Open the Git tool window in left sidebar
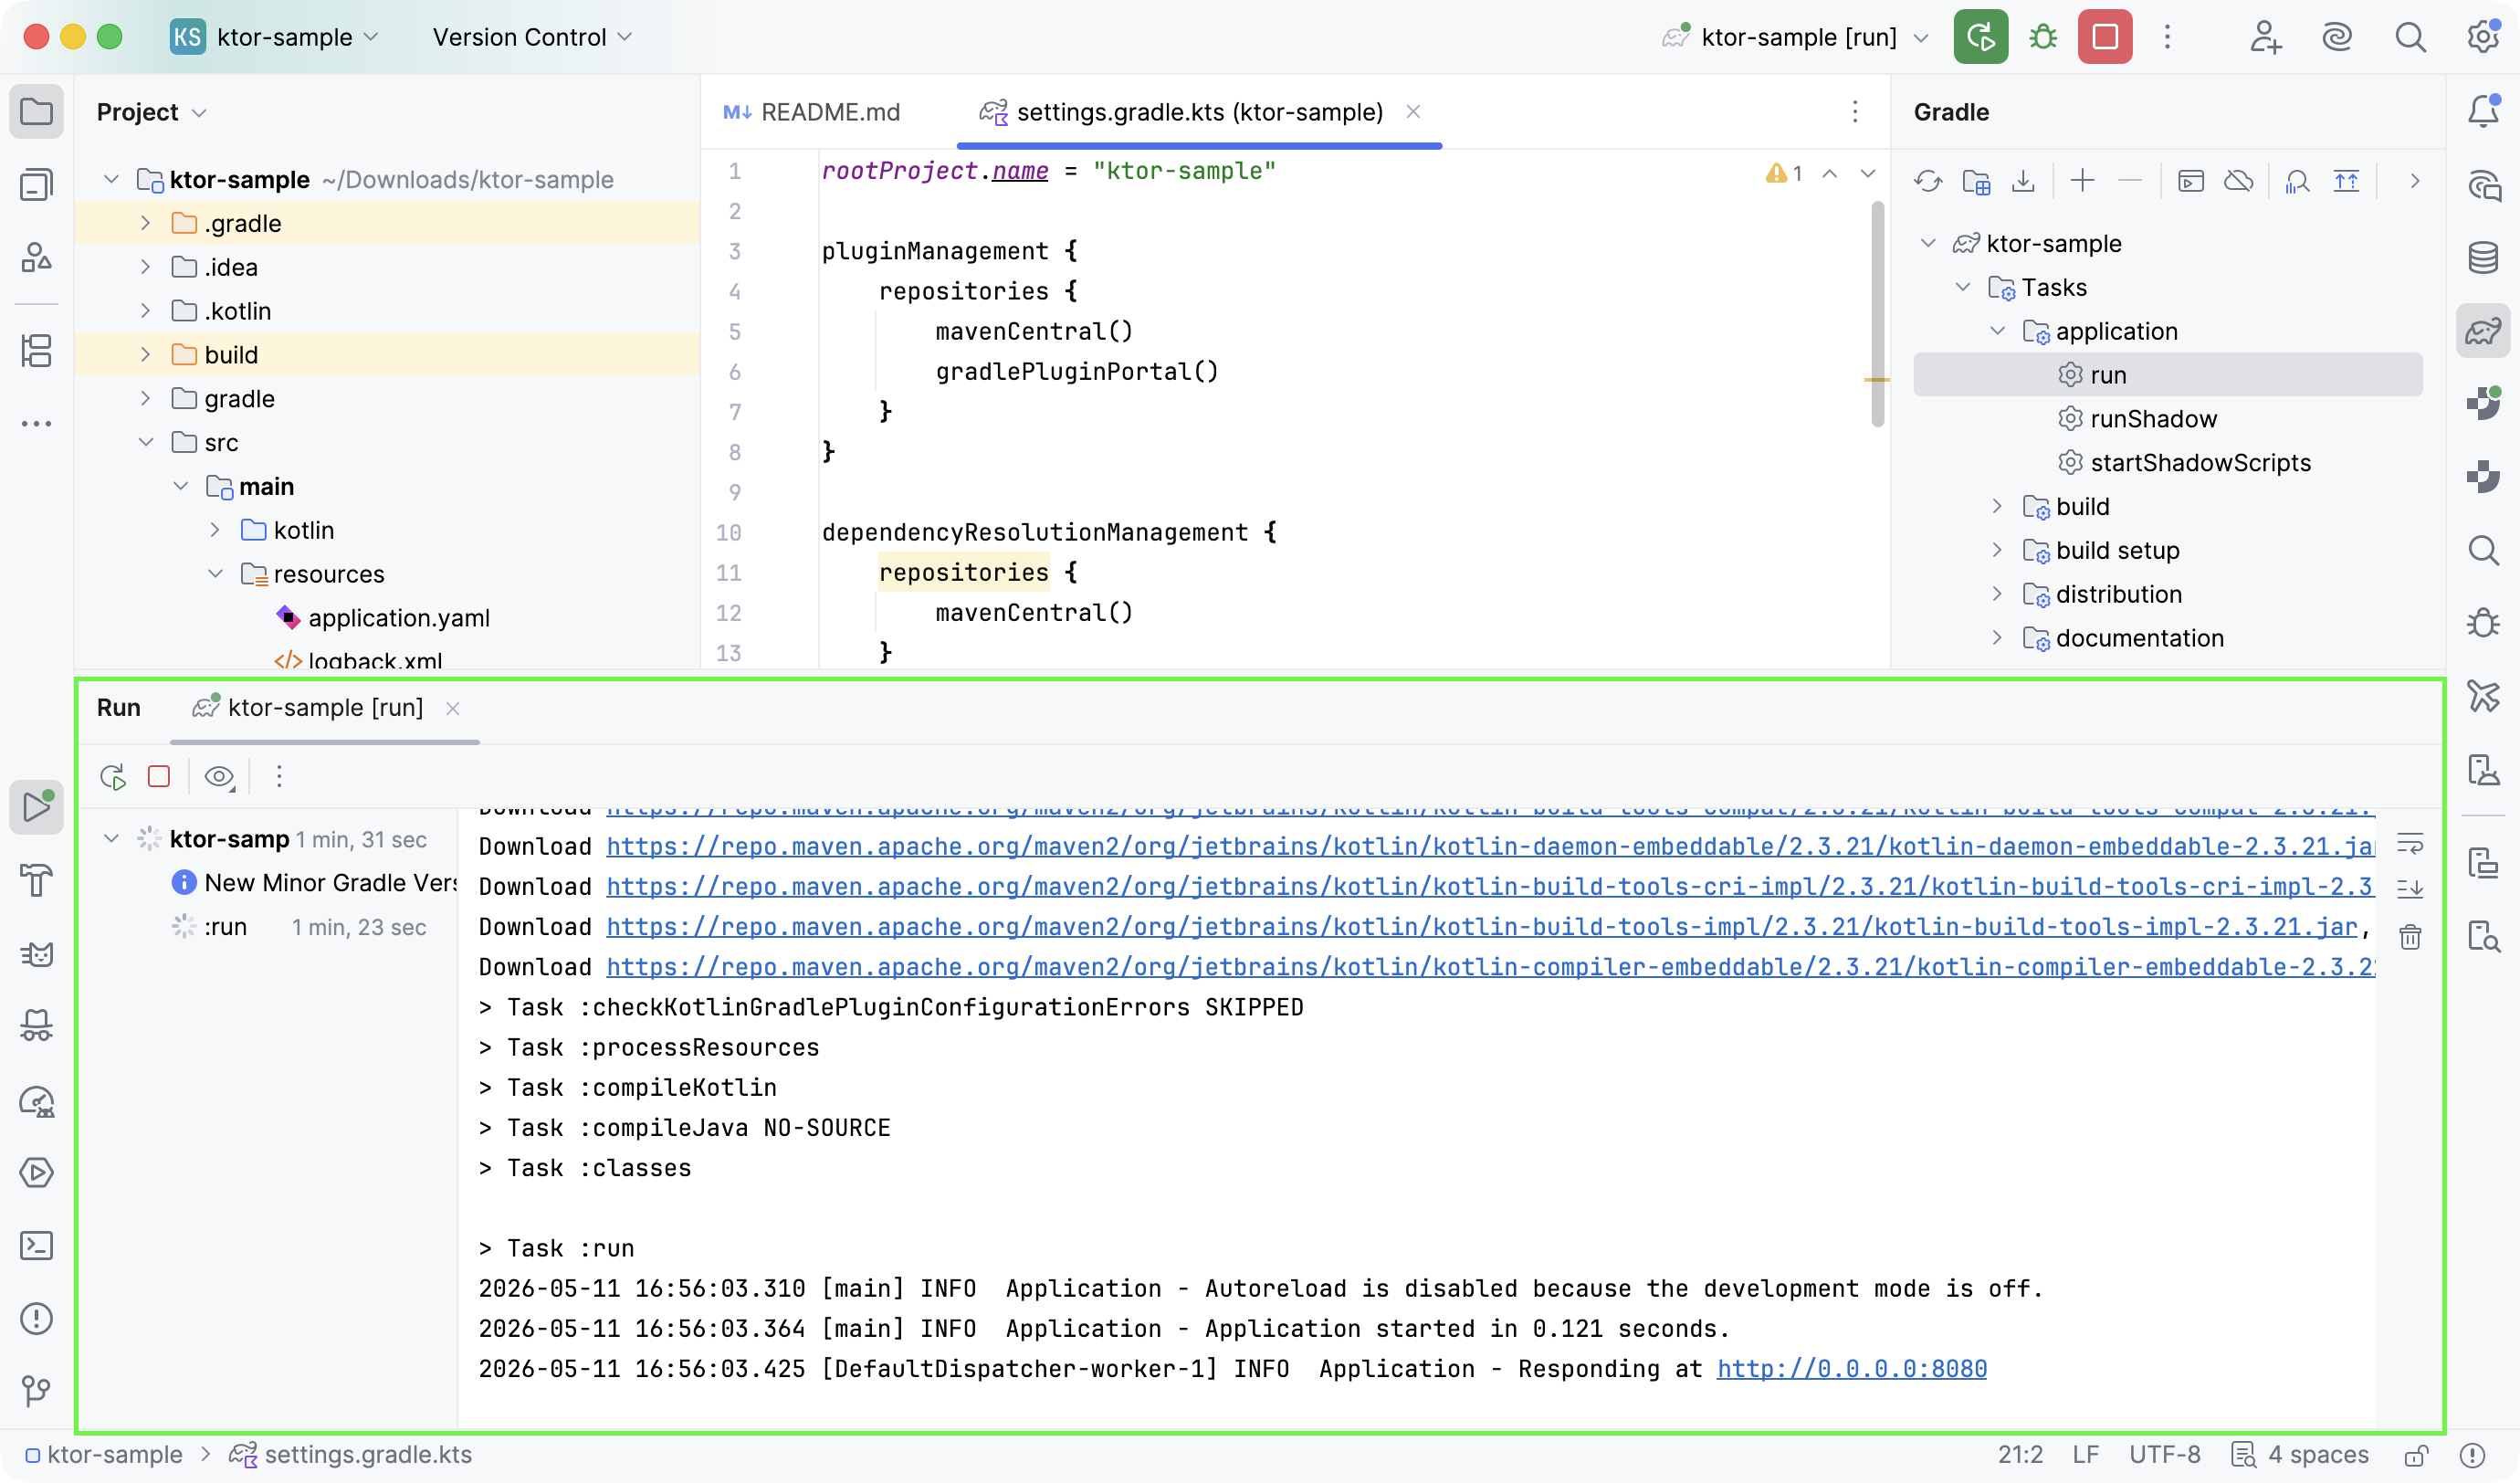The height and width of the screenshot is (1483, 2520). [x=36, y=1391]
